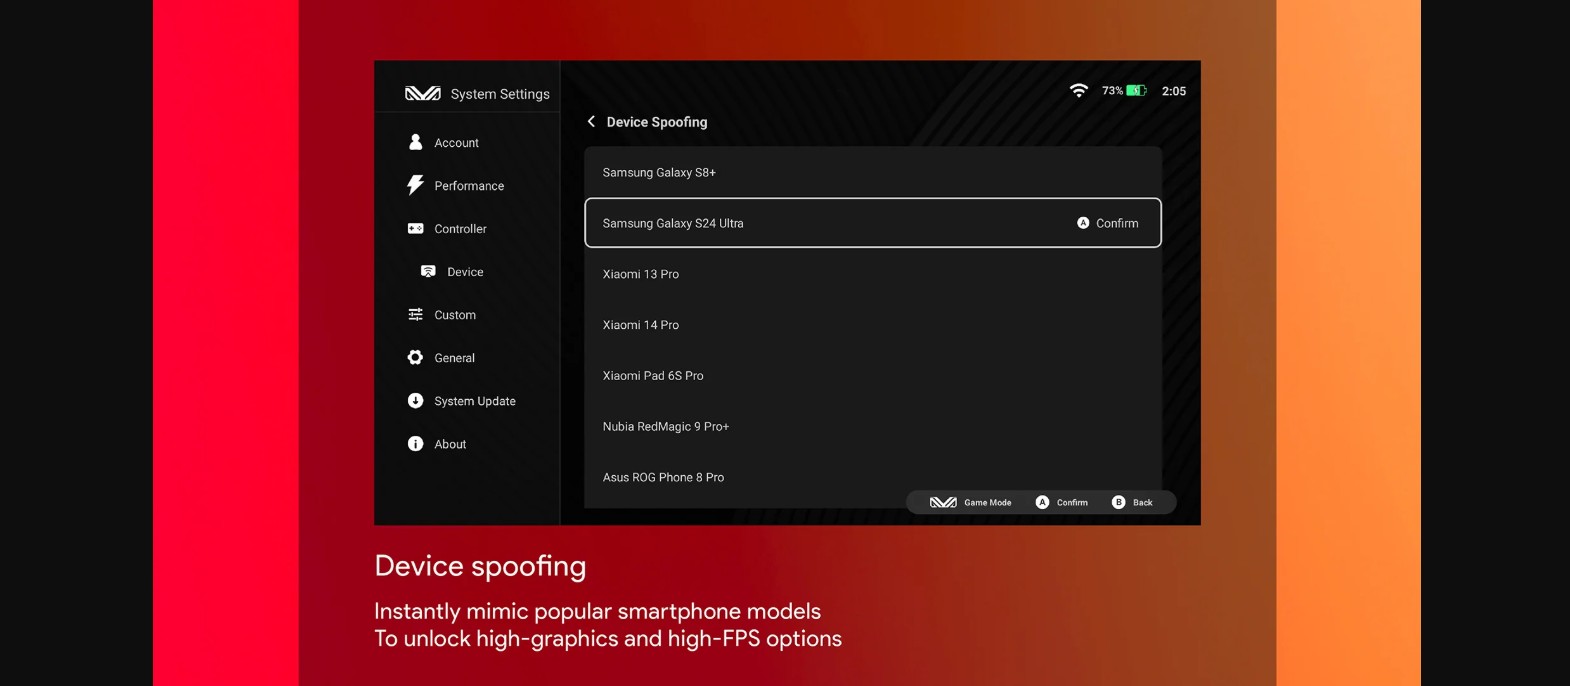Confirm the Samsung Galaxy S24 Ultra selection
This screenshot has height=686, width=1570.
click(x=1117, y=223)
